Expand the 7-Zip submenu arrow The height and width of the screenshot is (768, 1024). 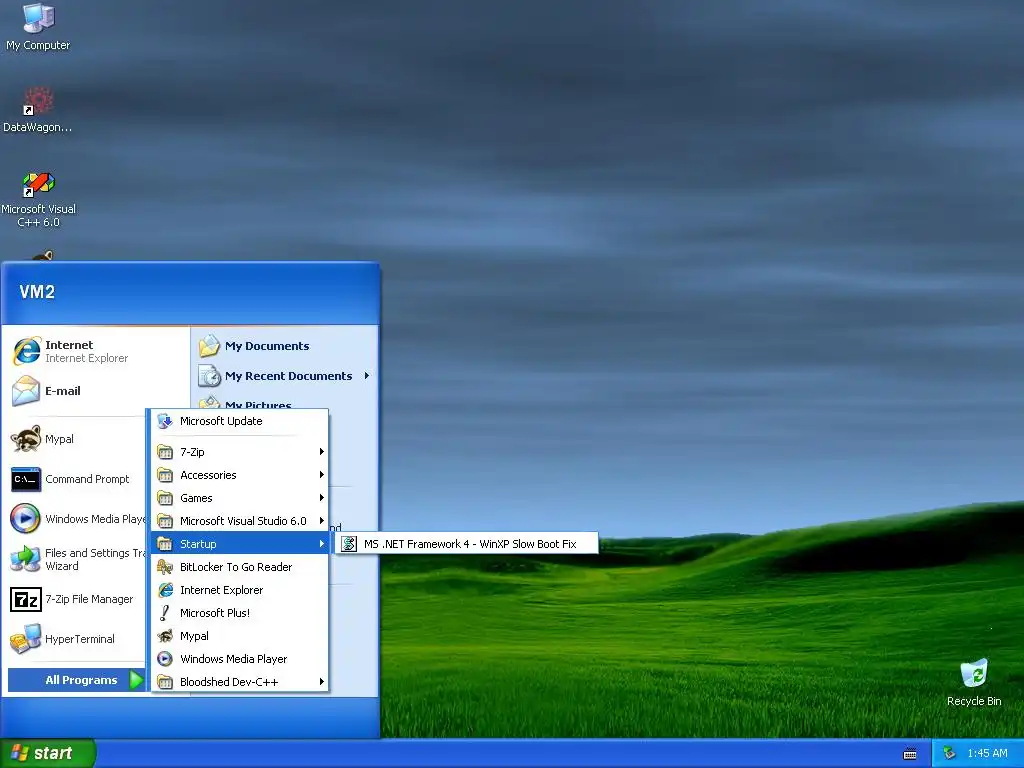click(x=321, y=452)
